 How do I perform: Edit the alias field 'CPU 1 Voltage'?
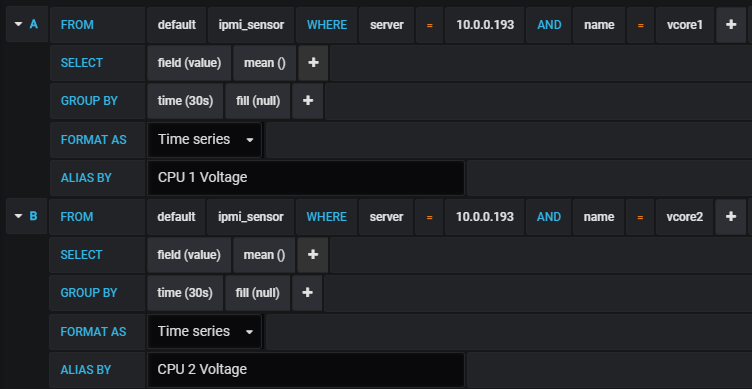[x=306, y=178]
